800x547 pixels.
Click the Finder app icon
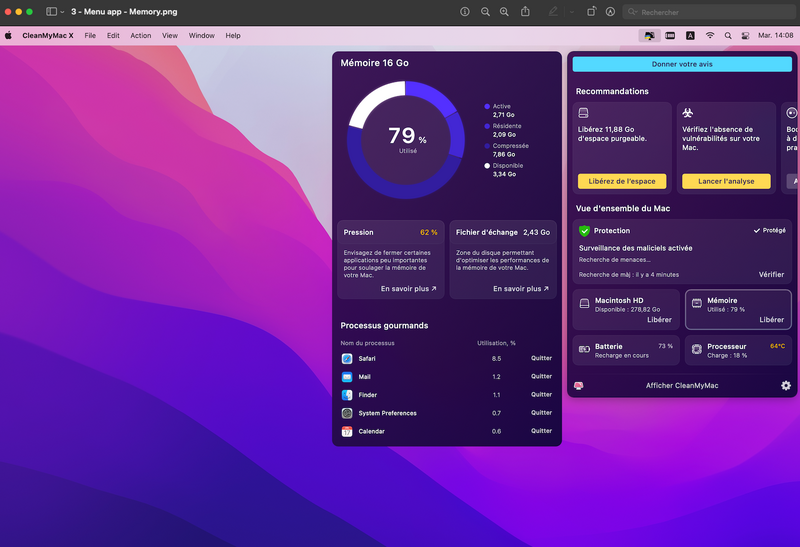point(347,395)
